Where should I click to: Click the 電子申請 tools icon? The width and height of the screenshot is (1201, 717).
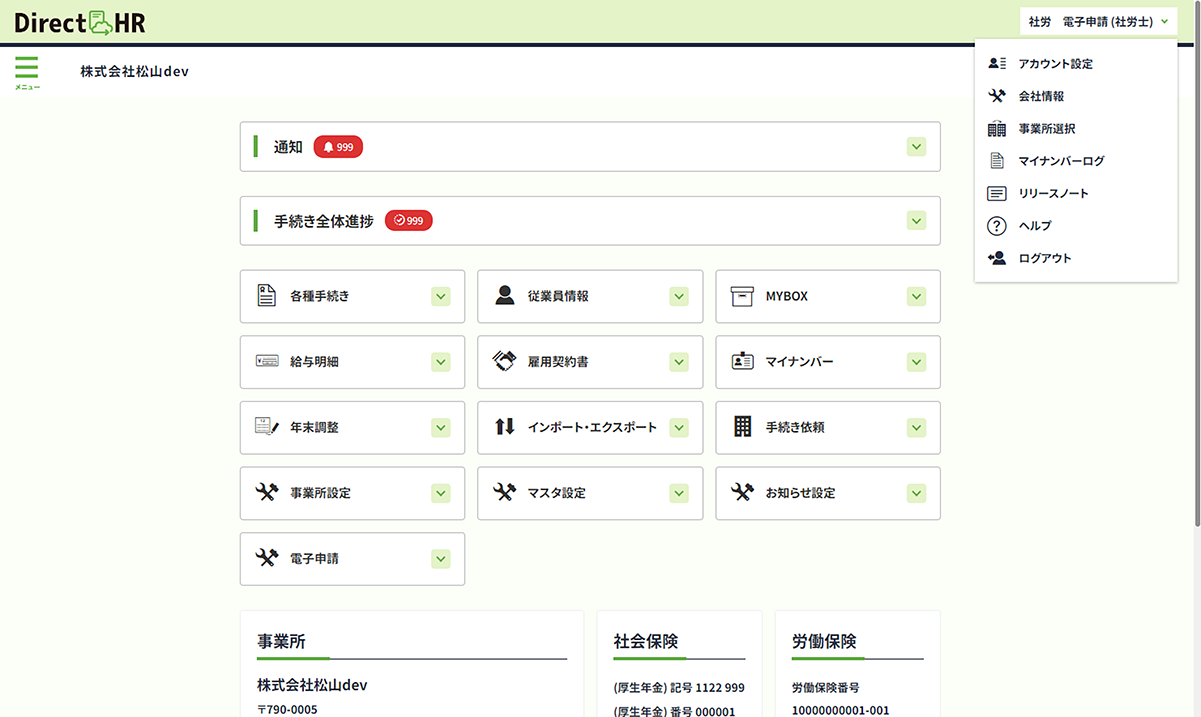click(267, 558)
